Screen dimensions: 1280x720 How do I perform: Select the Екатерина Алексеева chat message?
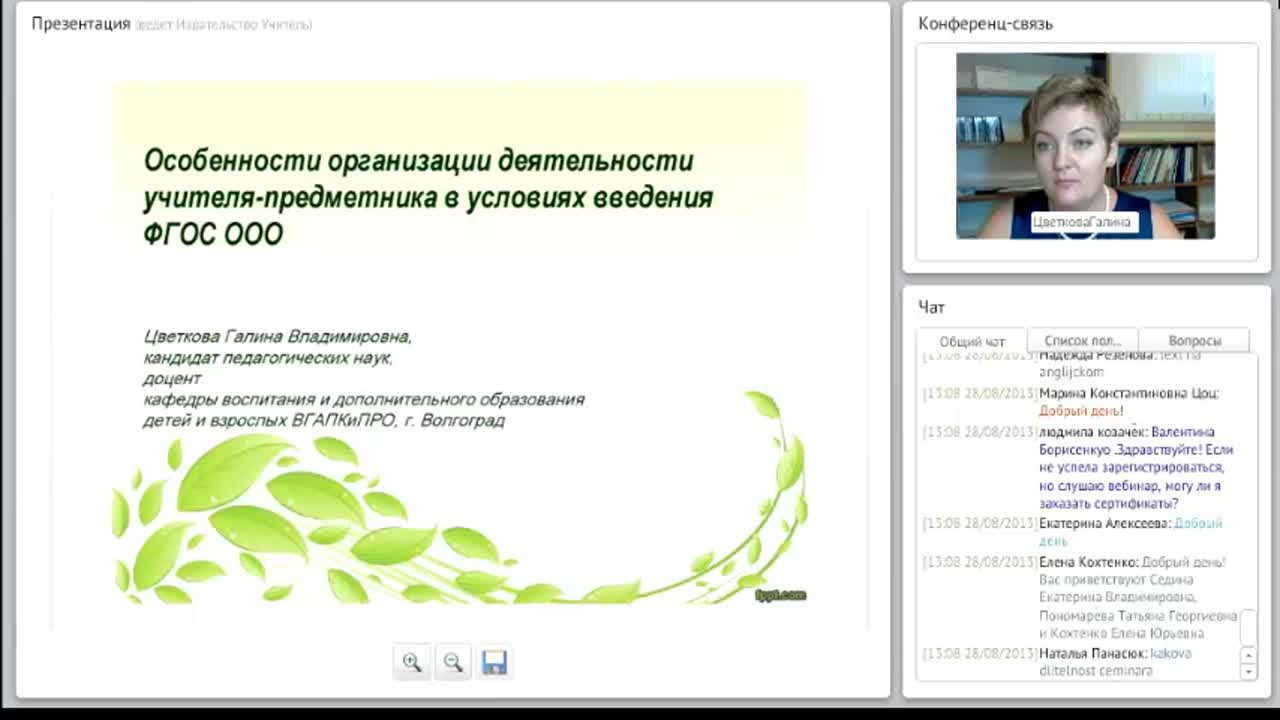(x=1080, y=532)
